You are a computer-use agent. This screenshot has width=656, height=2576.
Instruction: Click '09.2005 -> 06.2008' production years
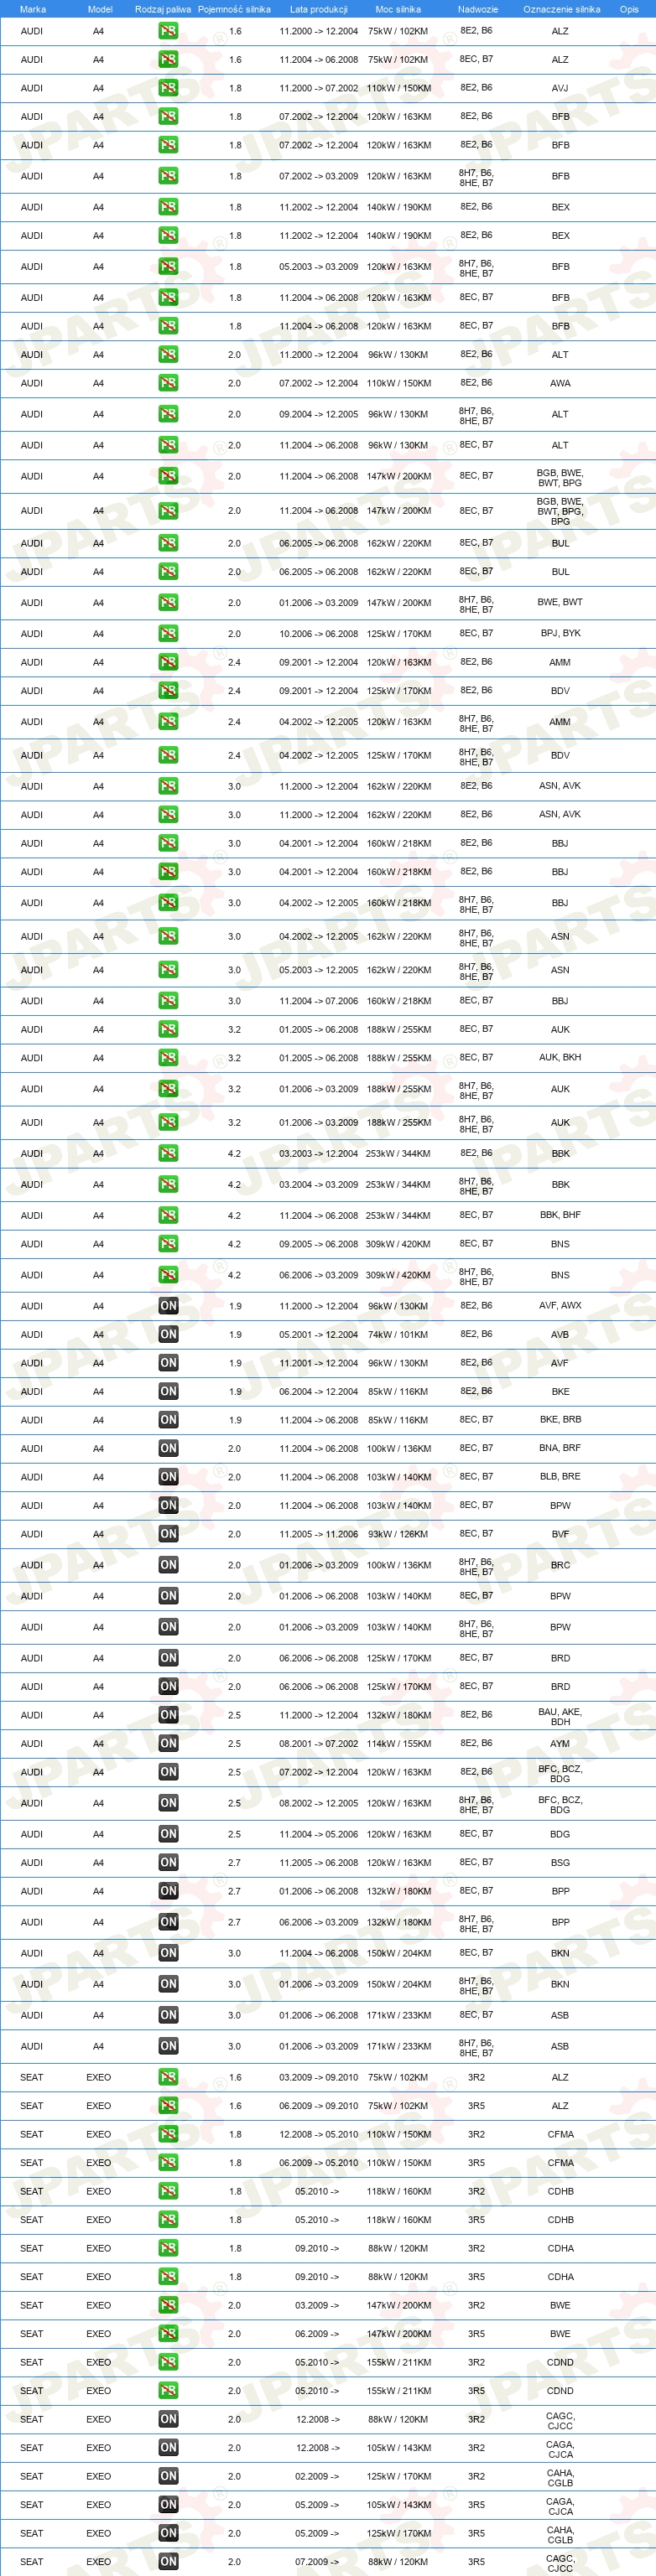tap(318, 1244)
